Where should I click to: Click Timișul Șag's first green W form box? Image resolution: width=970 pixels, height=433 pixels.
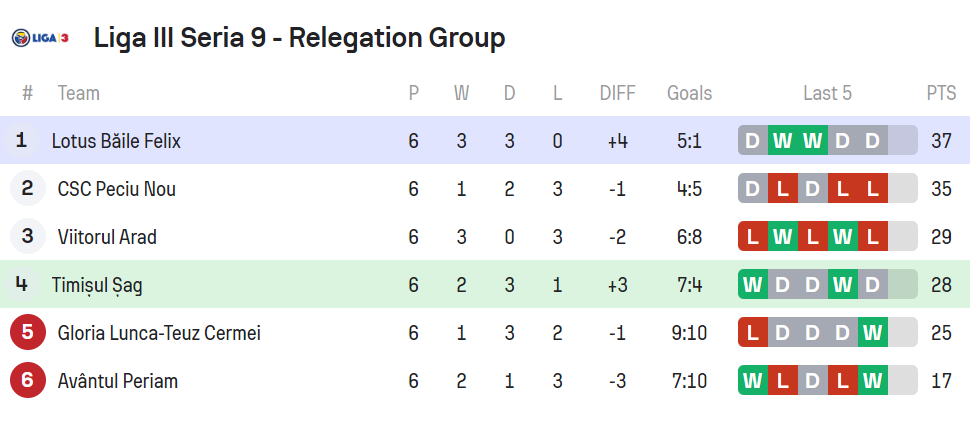tap(753, 285)
